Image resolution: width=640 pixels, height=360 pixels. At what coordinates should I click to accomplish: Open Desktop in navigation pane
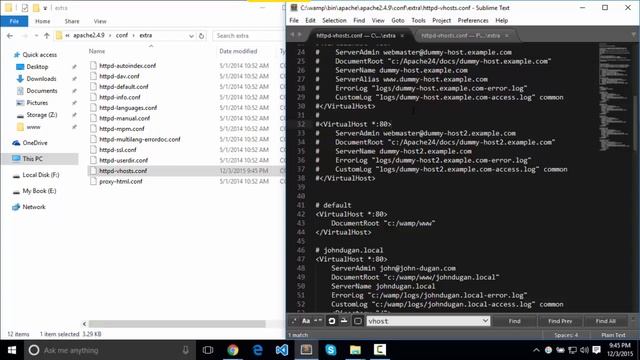click(x=37, y=67)
